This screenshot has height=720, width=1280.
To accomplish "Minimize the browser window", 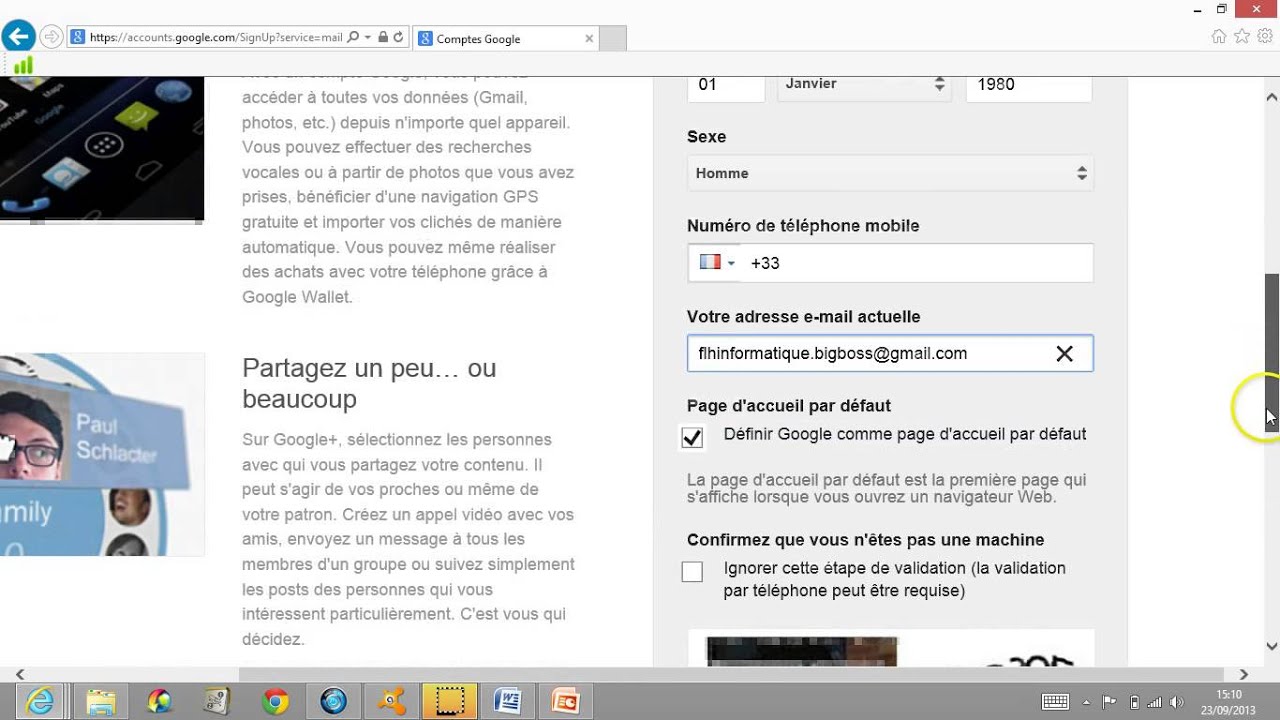I will [x=1197, y=9].
